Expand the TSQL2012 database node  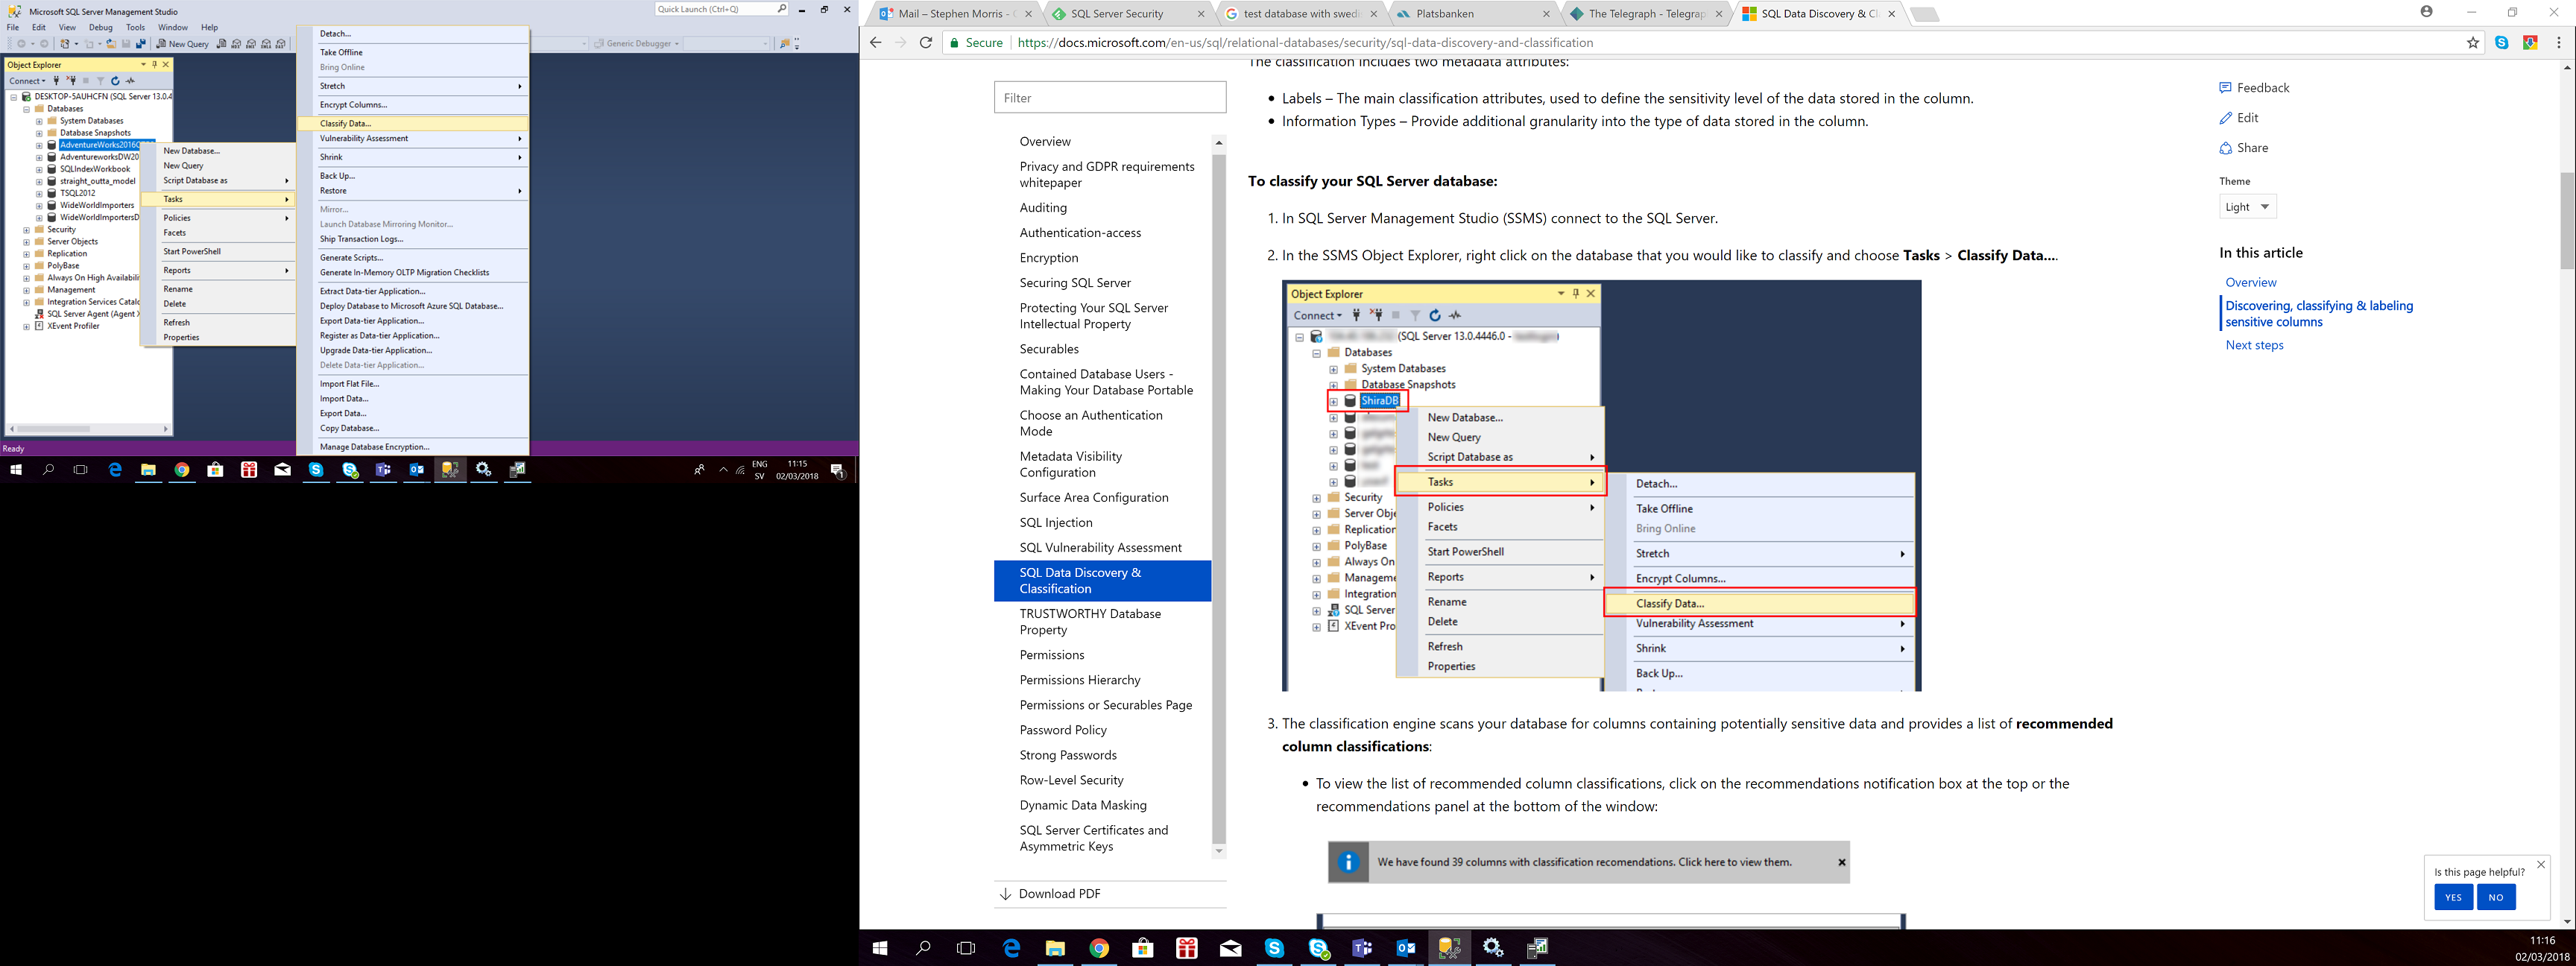(39, 193)
